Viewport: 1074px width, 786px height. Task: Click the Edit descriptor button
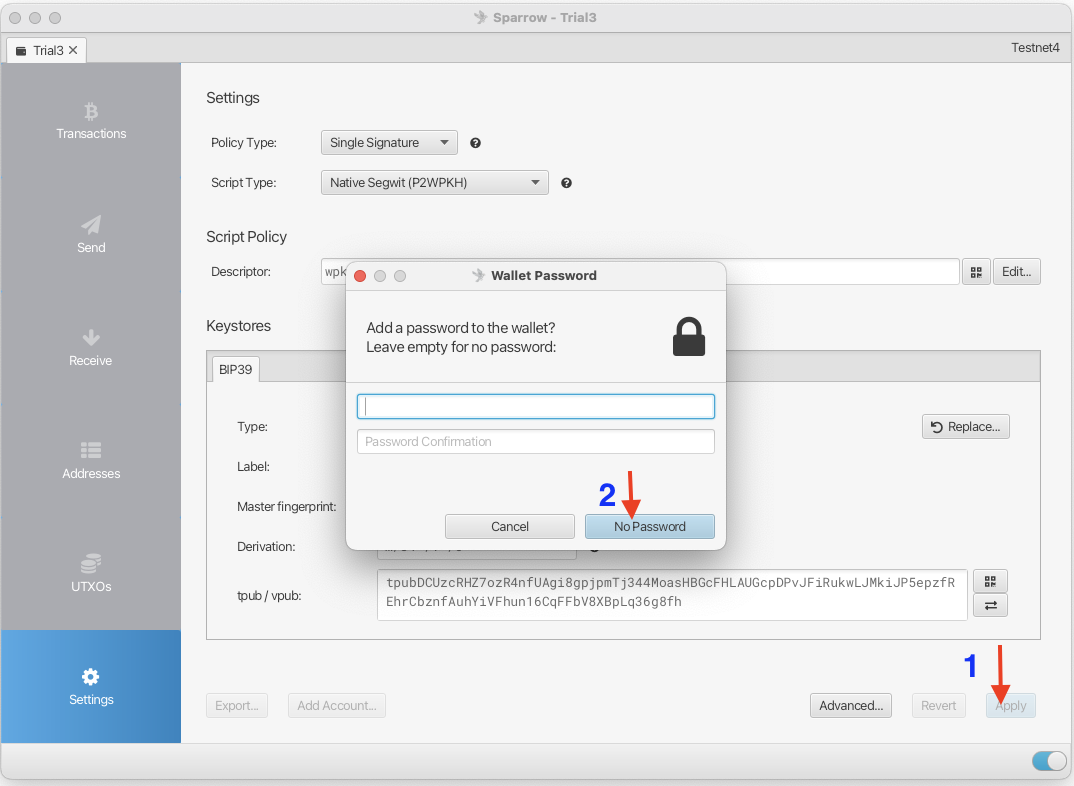coord(1016,272)
